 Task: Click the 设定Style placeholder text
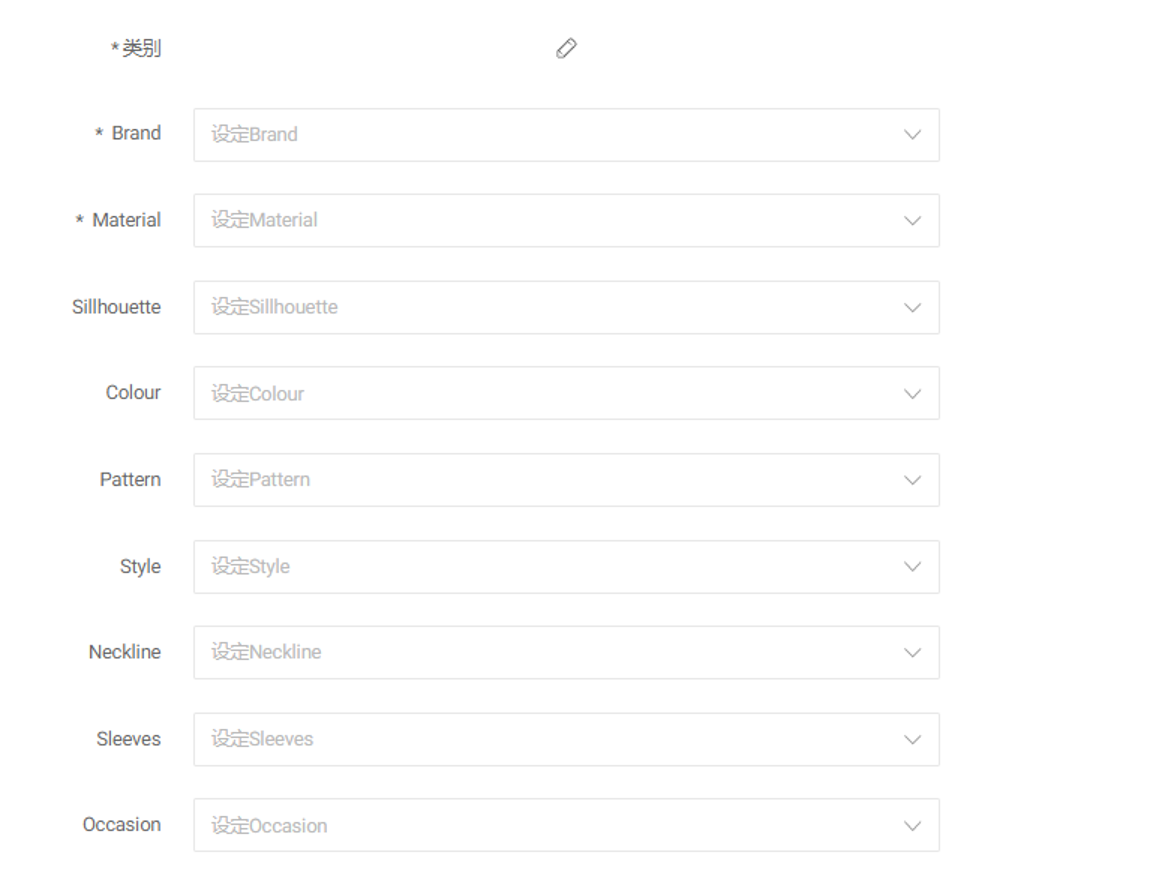(250, 566)
